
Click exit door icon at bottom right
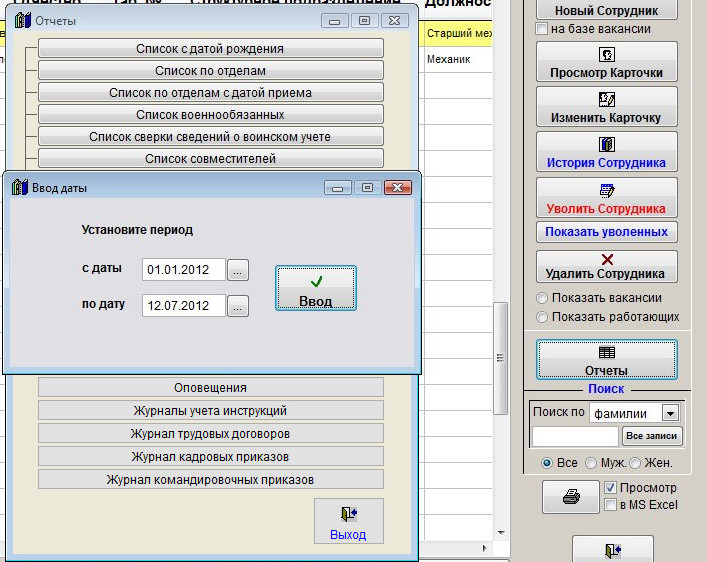point(613,550)
